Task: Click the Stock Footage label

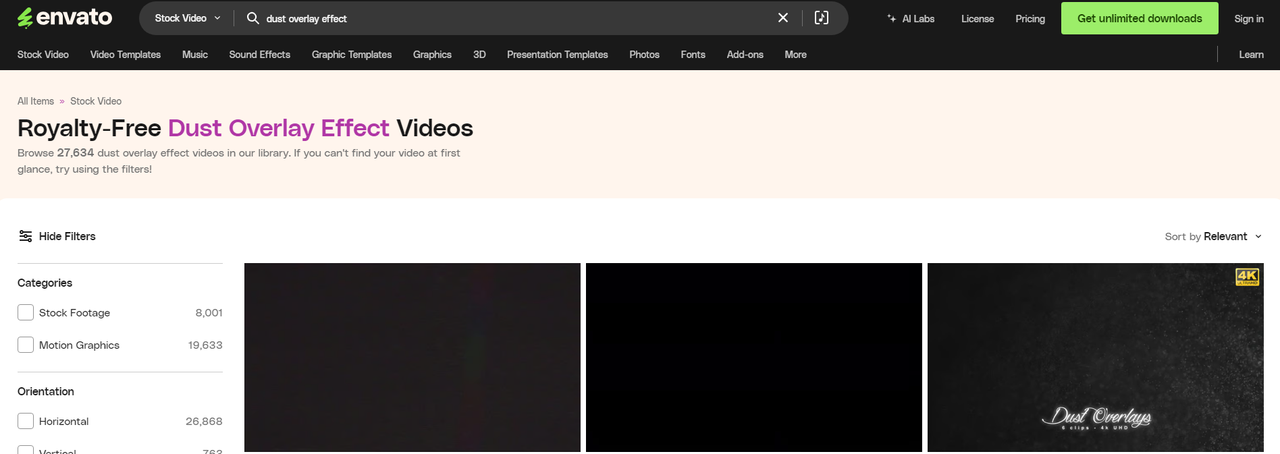Action: (75, 313)
